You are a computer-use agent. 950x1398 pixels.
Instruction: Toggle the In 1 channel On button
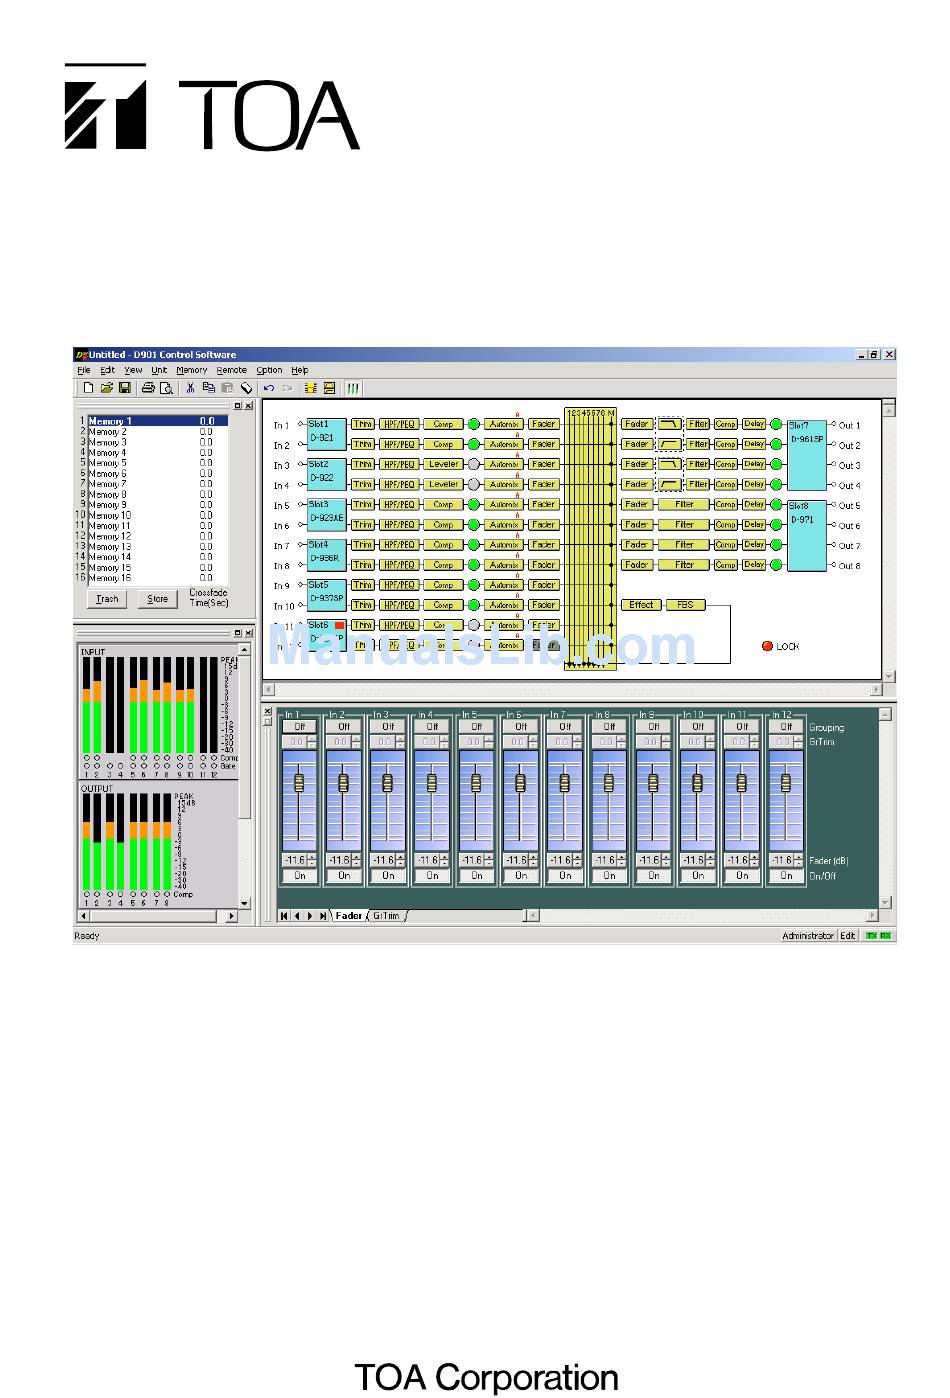pos(300,876)
